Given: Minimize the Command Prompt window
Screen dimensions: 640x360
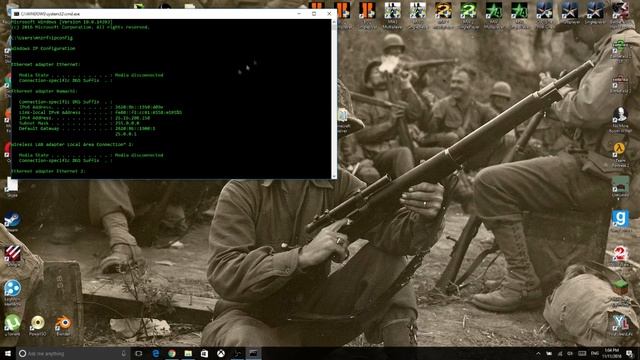Looking at the screenshot, I should point(299,13).
